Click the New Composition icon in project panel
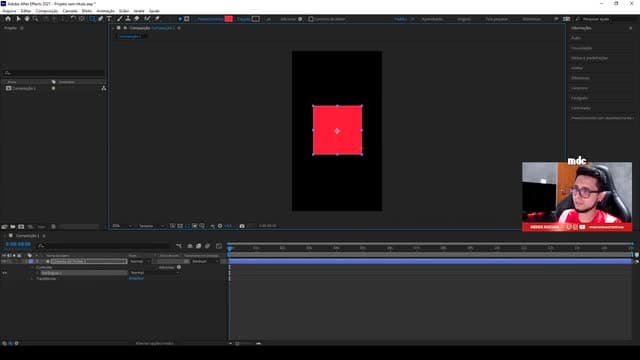 coord(21,227)
